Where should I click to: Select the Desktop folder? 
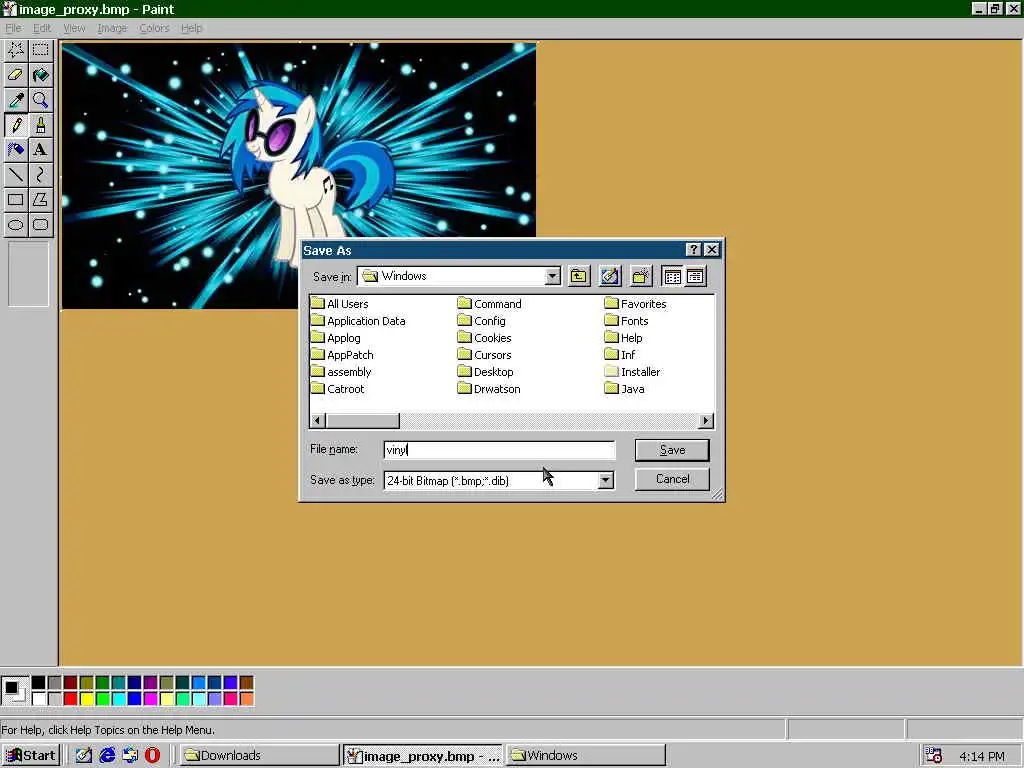(486, 372)
